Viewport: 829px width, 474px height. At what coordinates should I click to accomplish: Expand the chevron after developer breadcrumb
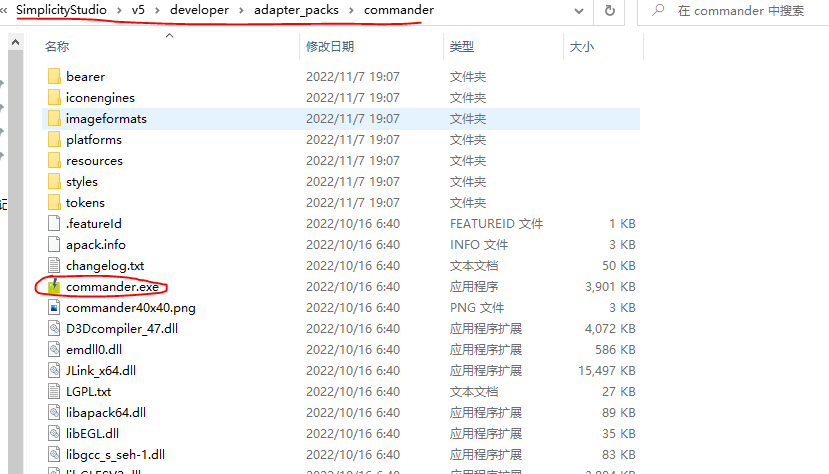(241, 11)
